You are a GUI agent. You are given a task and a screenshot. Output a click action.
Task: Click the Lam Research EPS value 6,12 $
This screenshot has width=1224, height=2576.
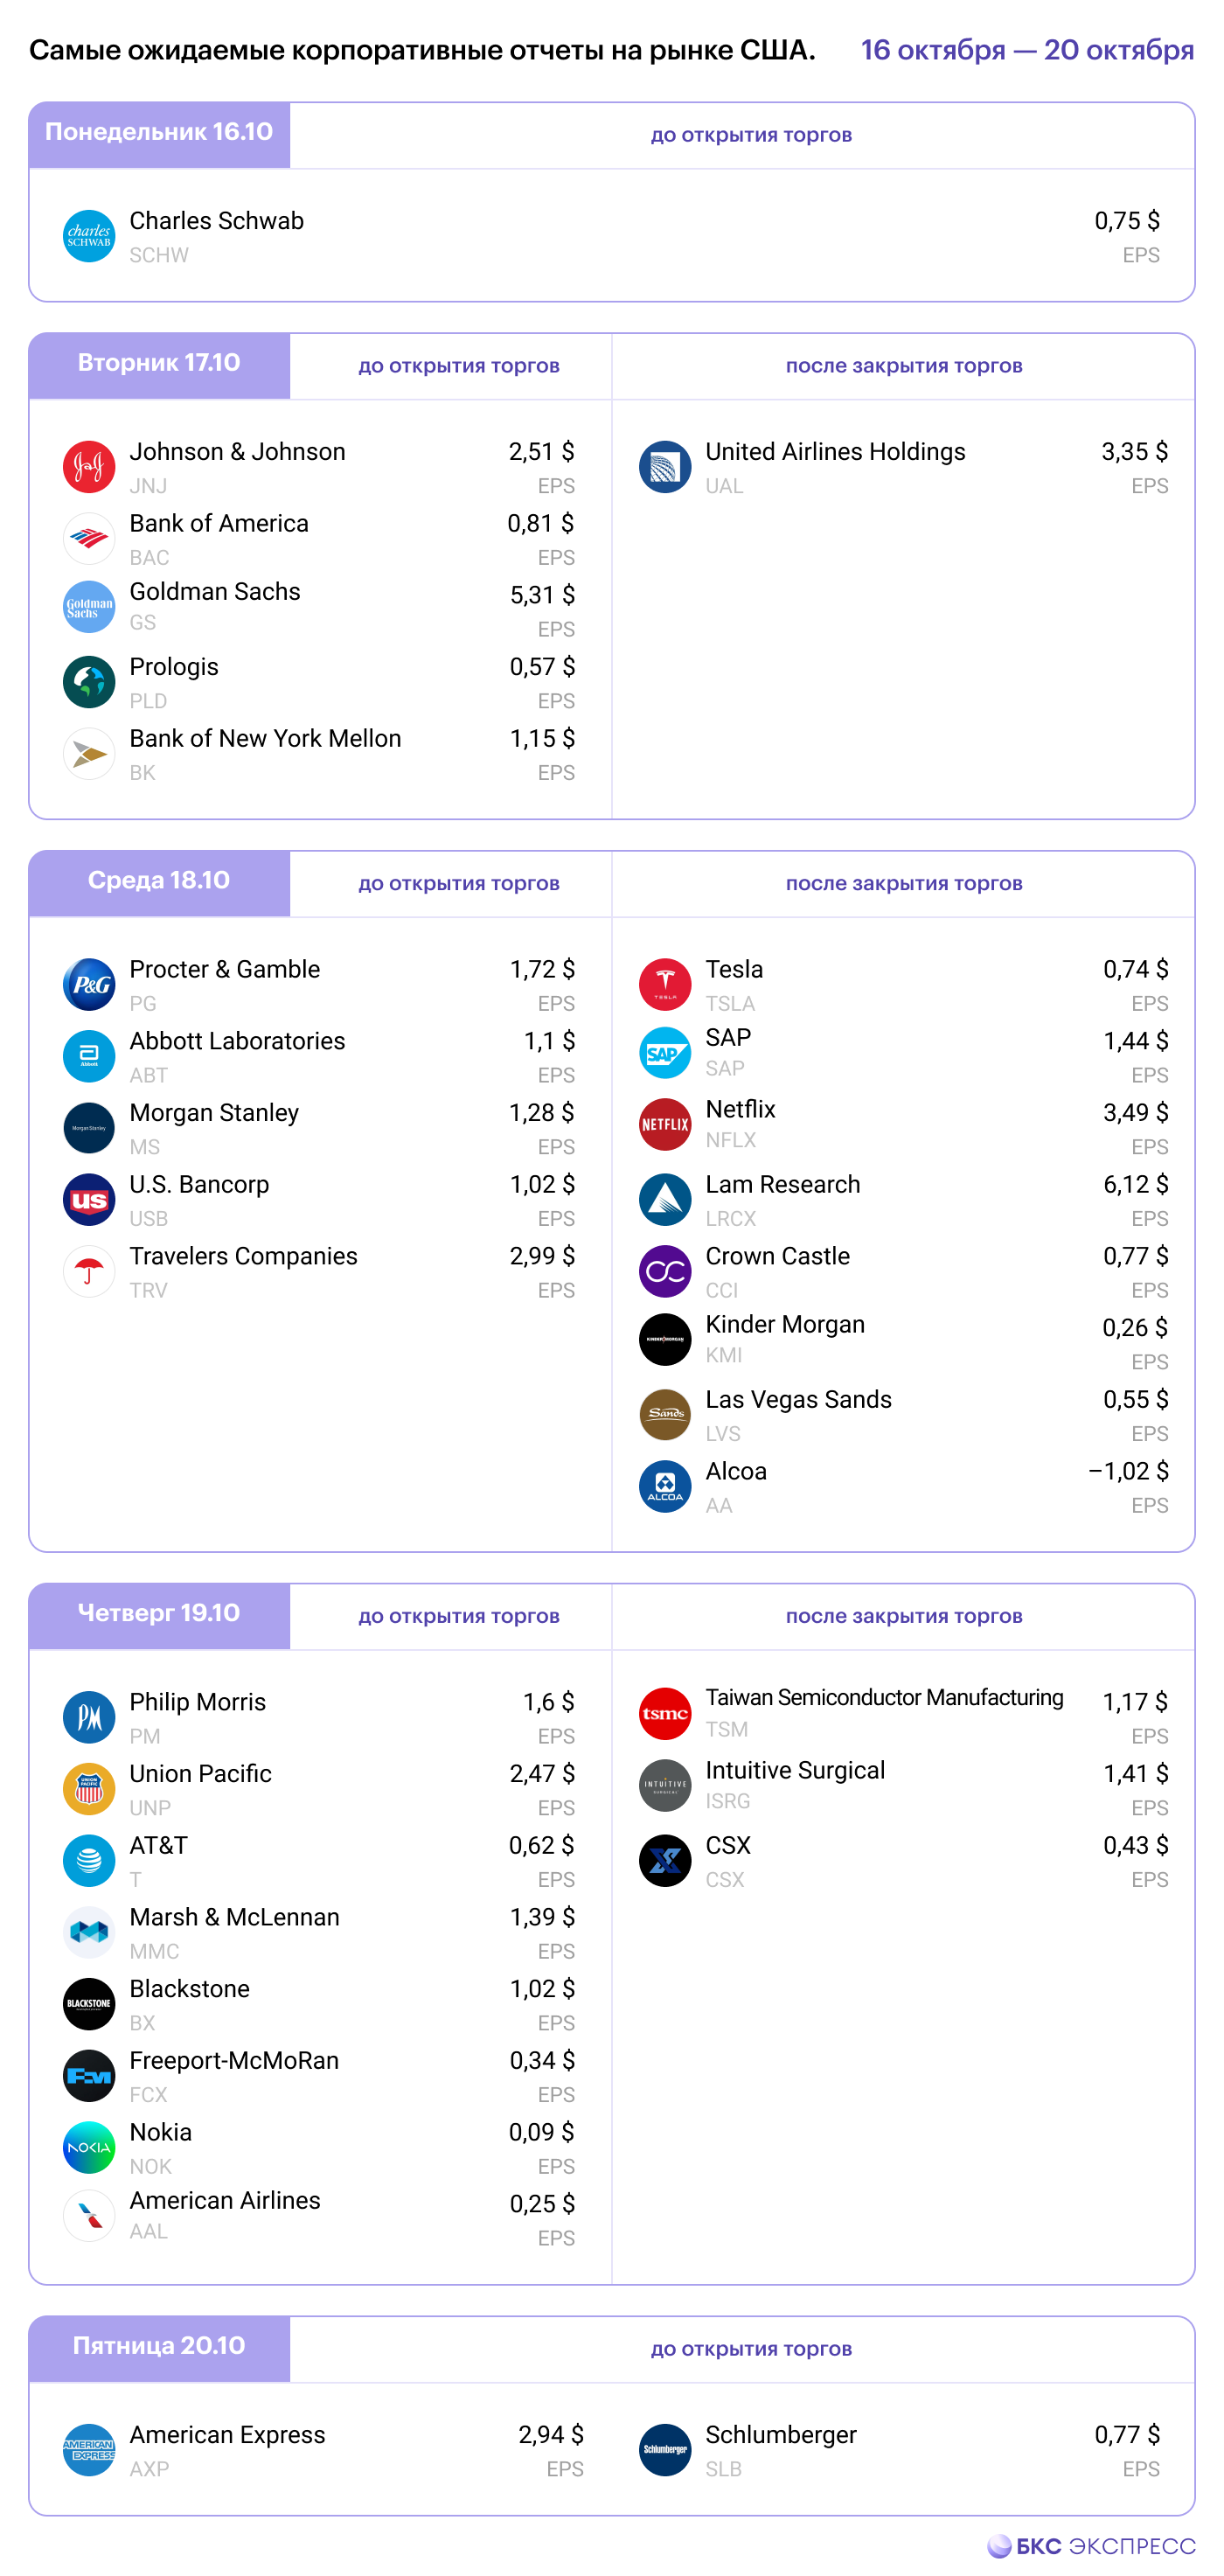pos(1136,1185)
